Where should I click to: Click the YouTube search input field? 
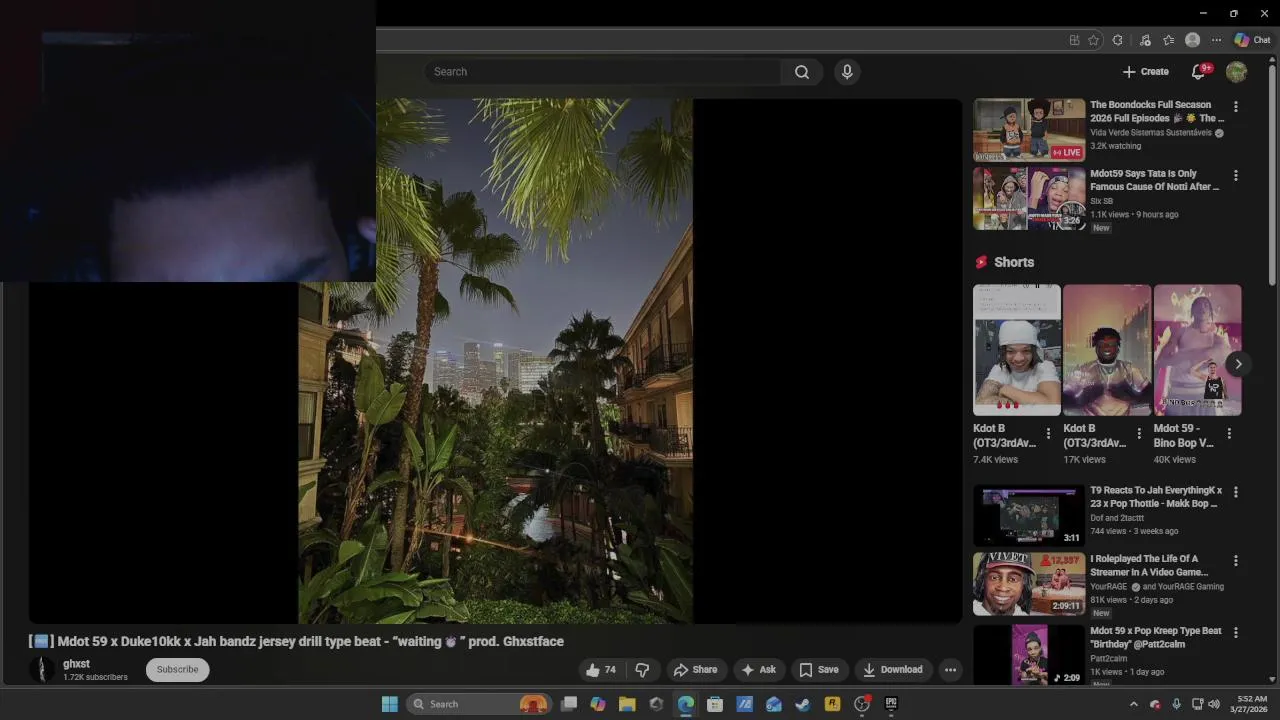pyautogui.click(x=603, y=72)
